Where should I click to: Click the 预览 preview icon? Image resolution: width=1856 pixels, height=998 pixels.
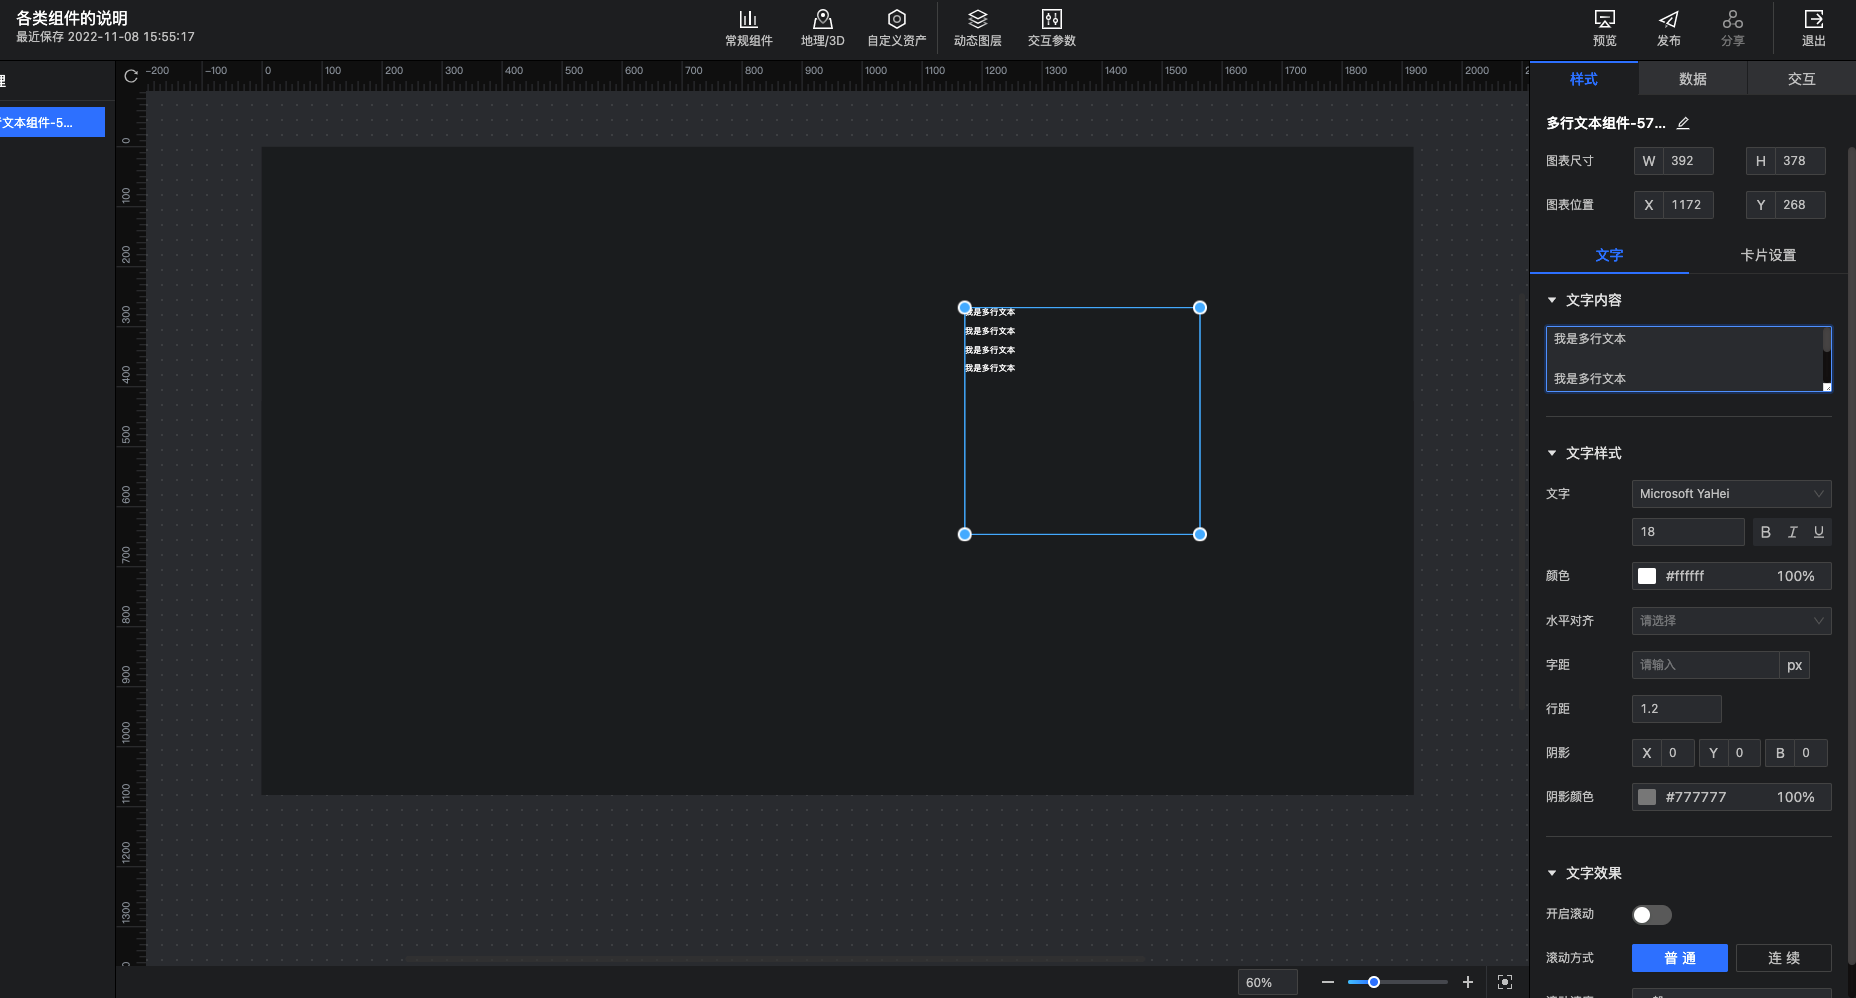pyautogui.click(x=1604, y=27)
